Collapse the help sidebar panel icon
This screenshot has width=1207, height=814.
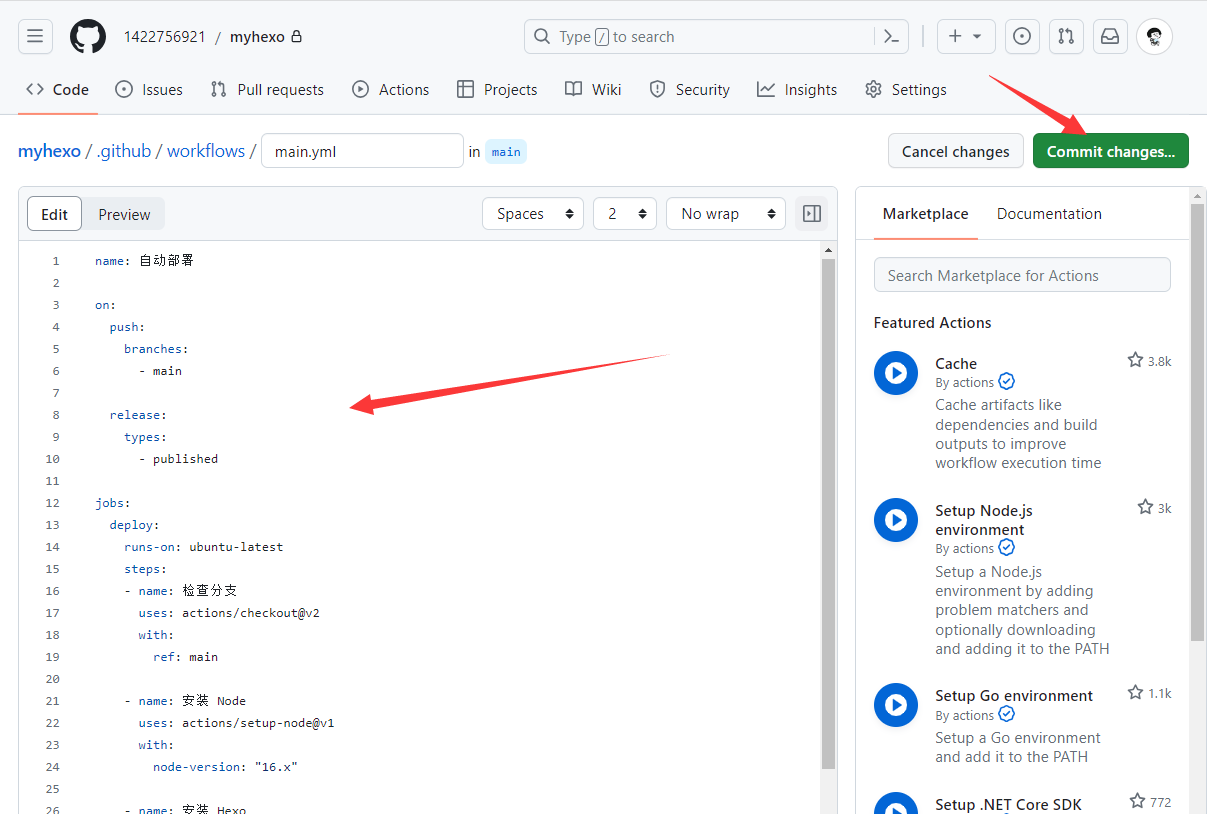click(x=812, y=214)
